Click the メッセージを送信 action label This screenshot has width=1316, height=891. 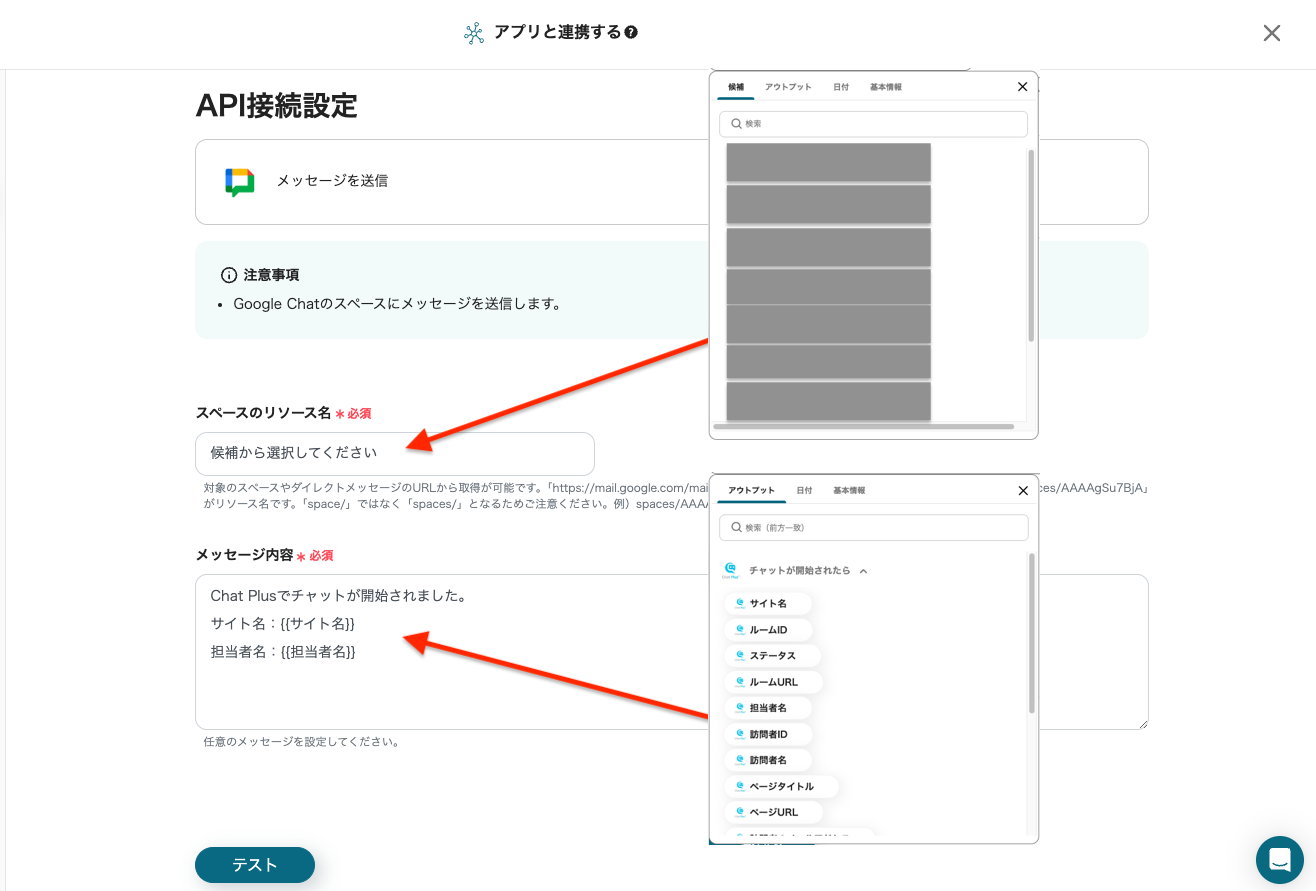[332, 181]
